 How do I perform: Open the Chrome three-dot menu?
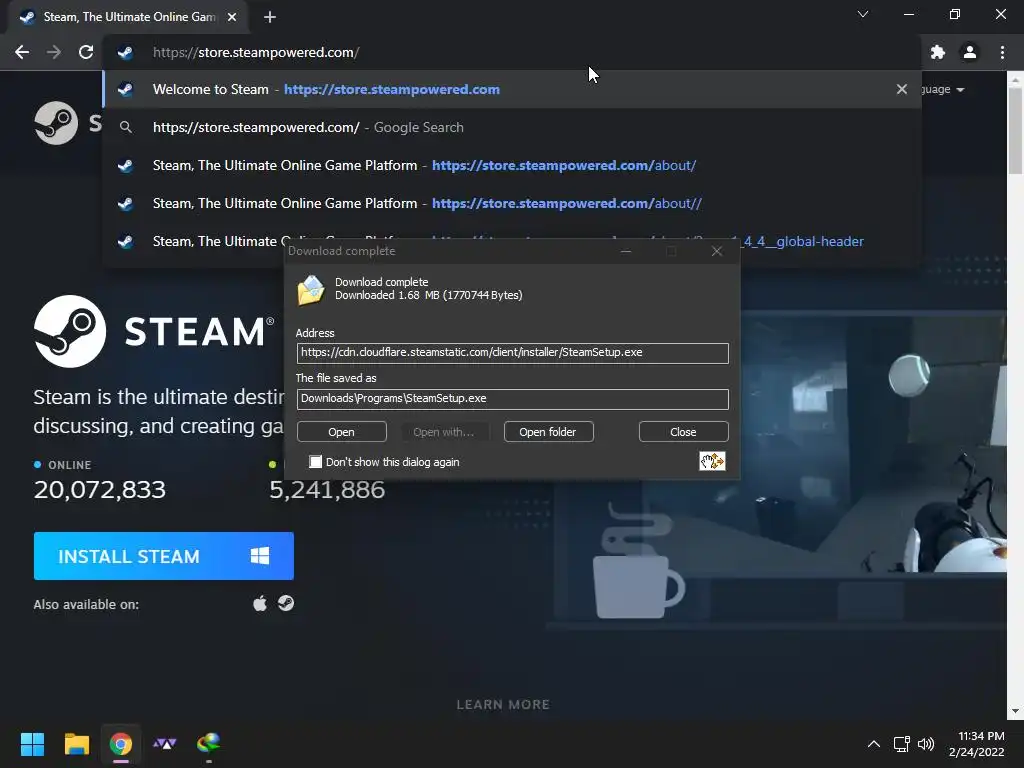click(x=1002, y=52)
